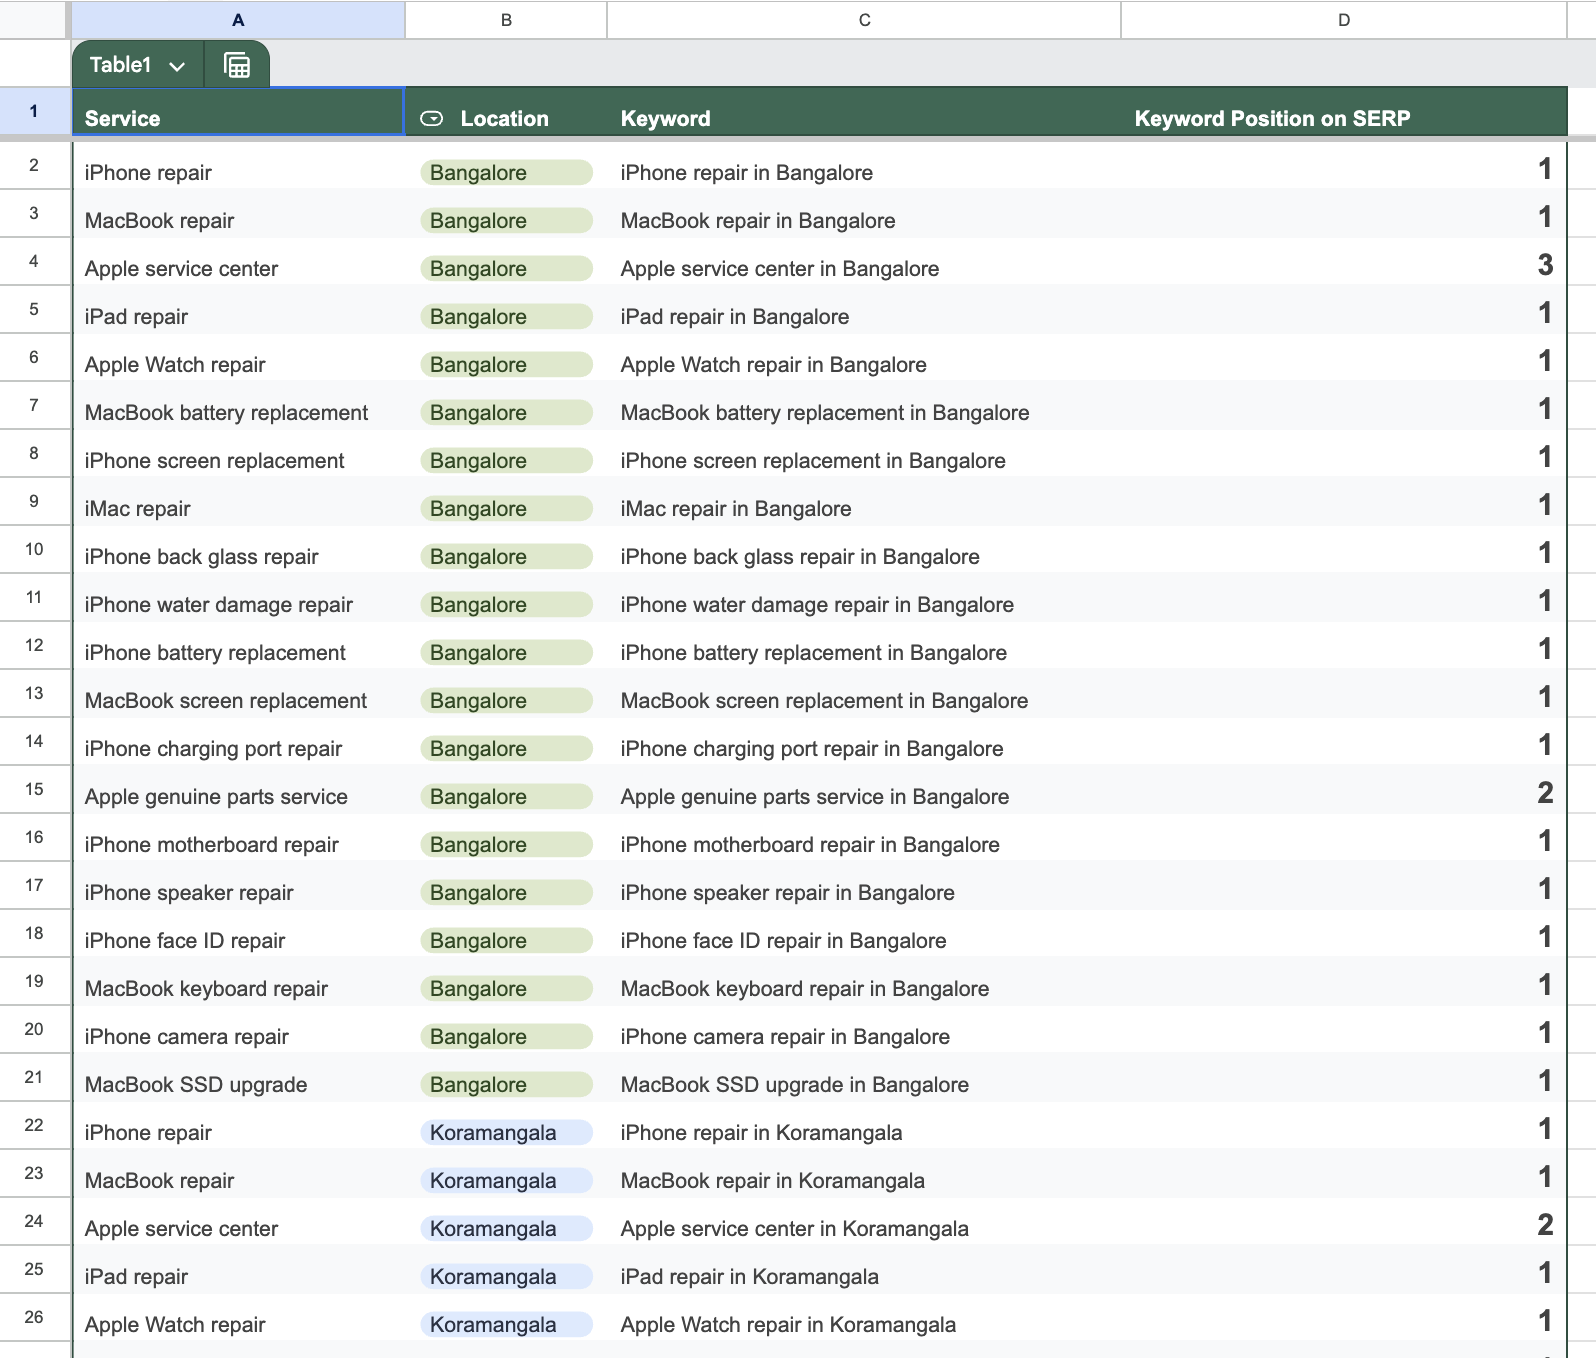Select 'Apple service center in Koramangala' keyword cell
Image resolution: width=1596 pixels, height=1358 pixels.
point(864,1221)
